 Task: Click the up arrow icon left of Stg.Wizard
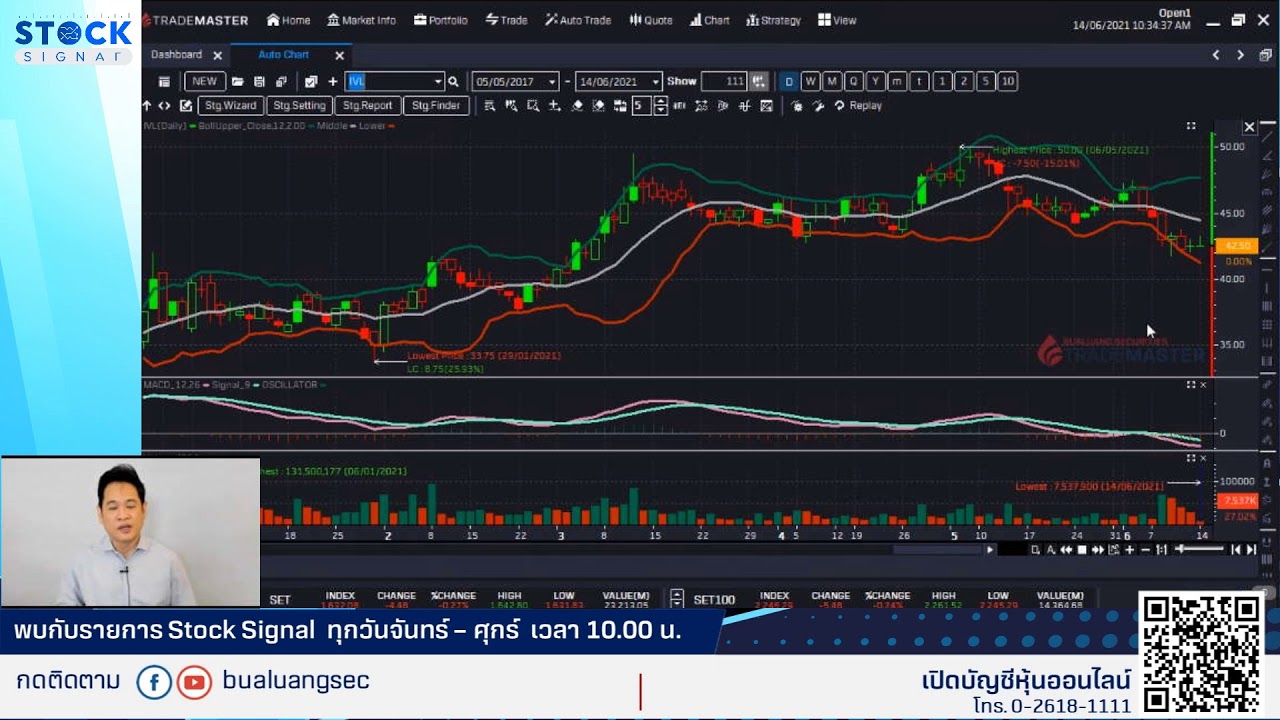coord(147,106)
